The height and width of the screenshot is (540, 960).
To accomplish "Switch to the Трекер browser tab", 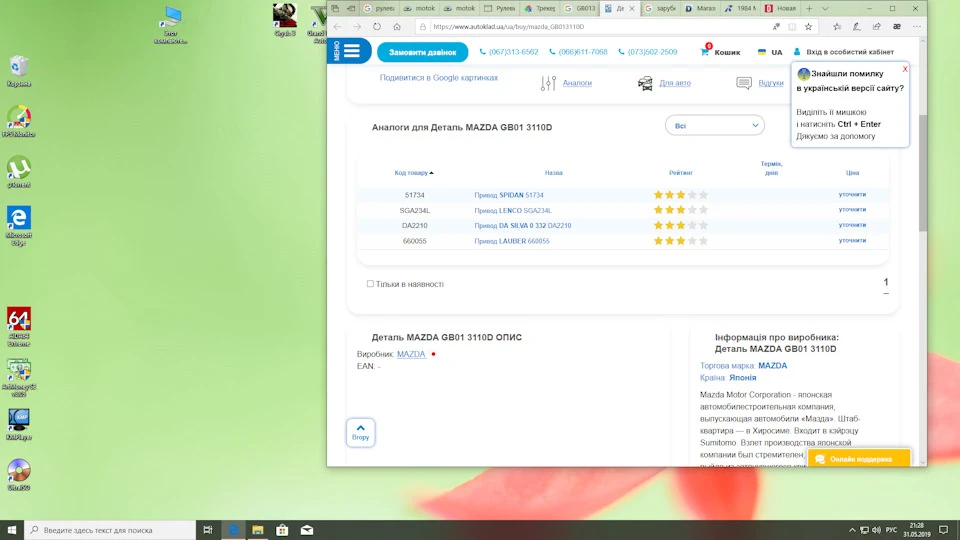I will pos(539,9).
